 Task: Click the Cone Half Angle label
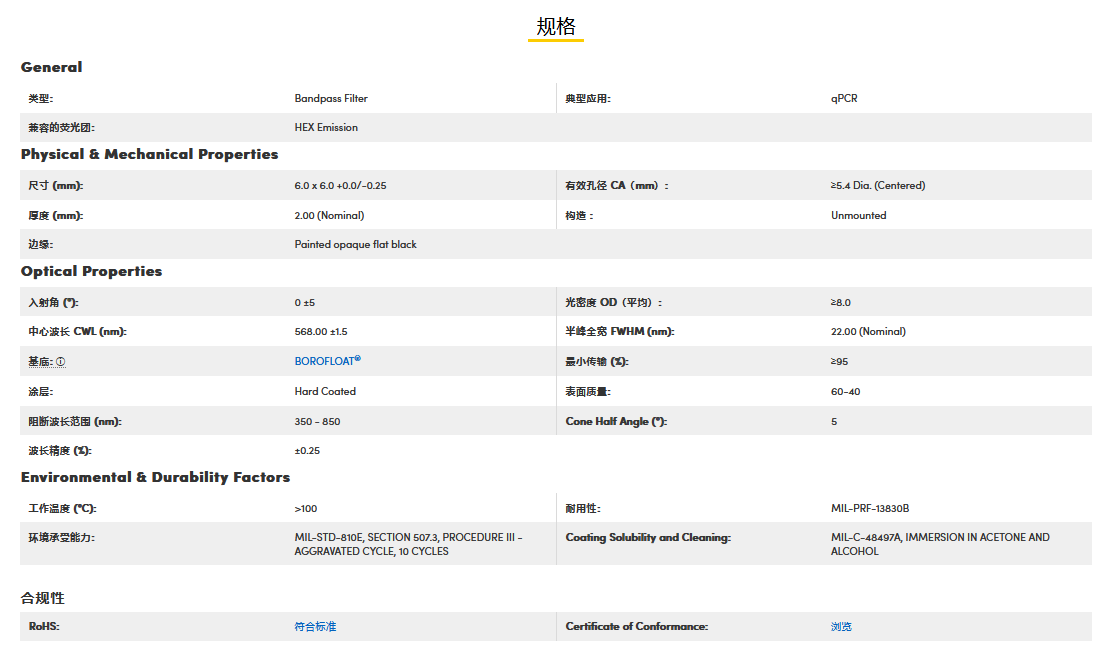[616, 421]
